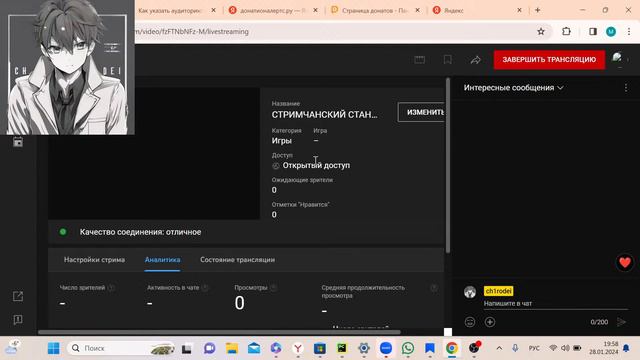Select the Аналитика tab

(x=162, y=260)
